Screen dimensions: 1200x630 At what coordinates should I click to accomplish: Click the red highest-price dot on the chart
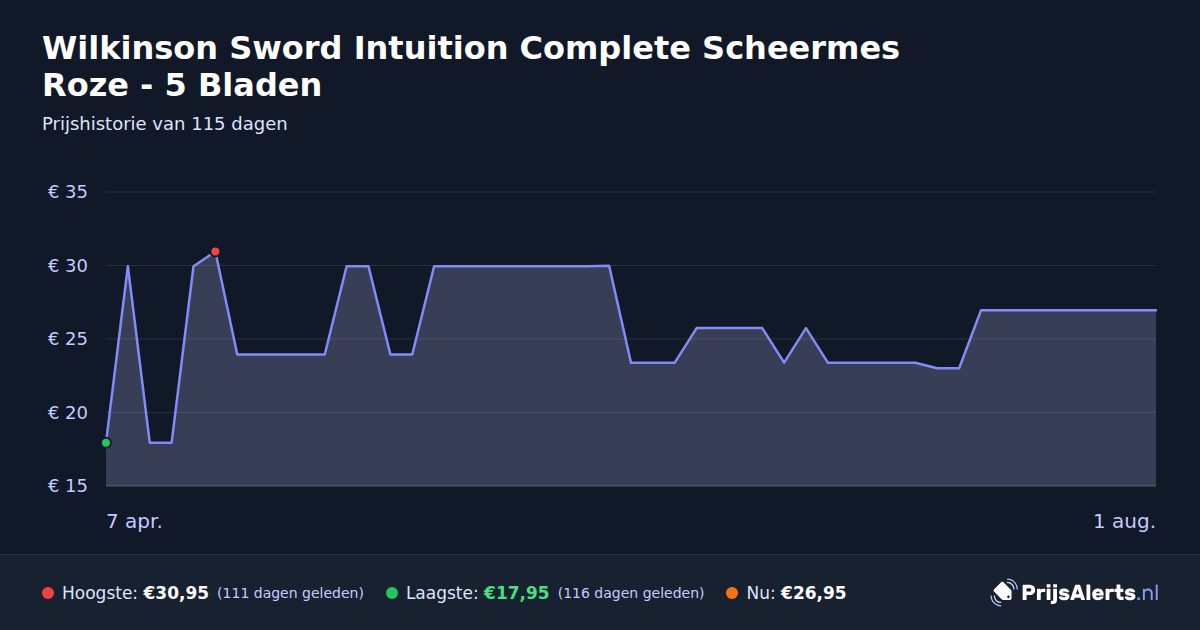[215, 252]
